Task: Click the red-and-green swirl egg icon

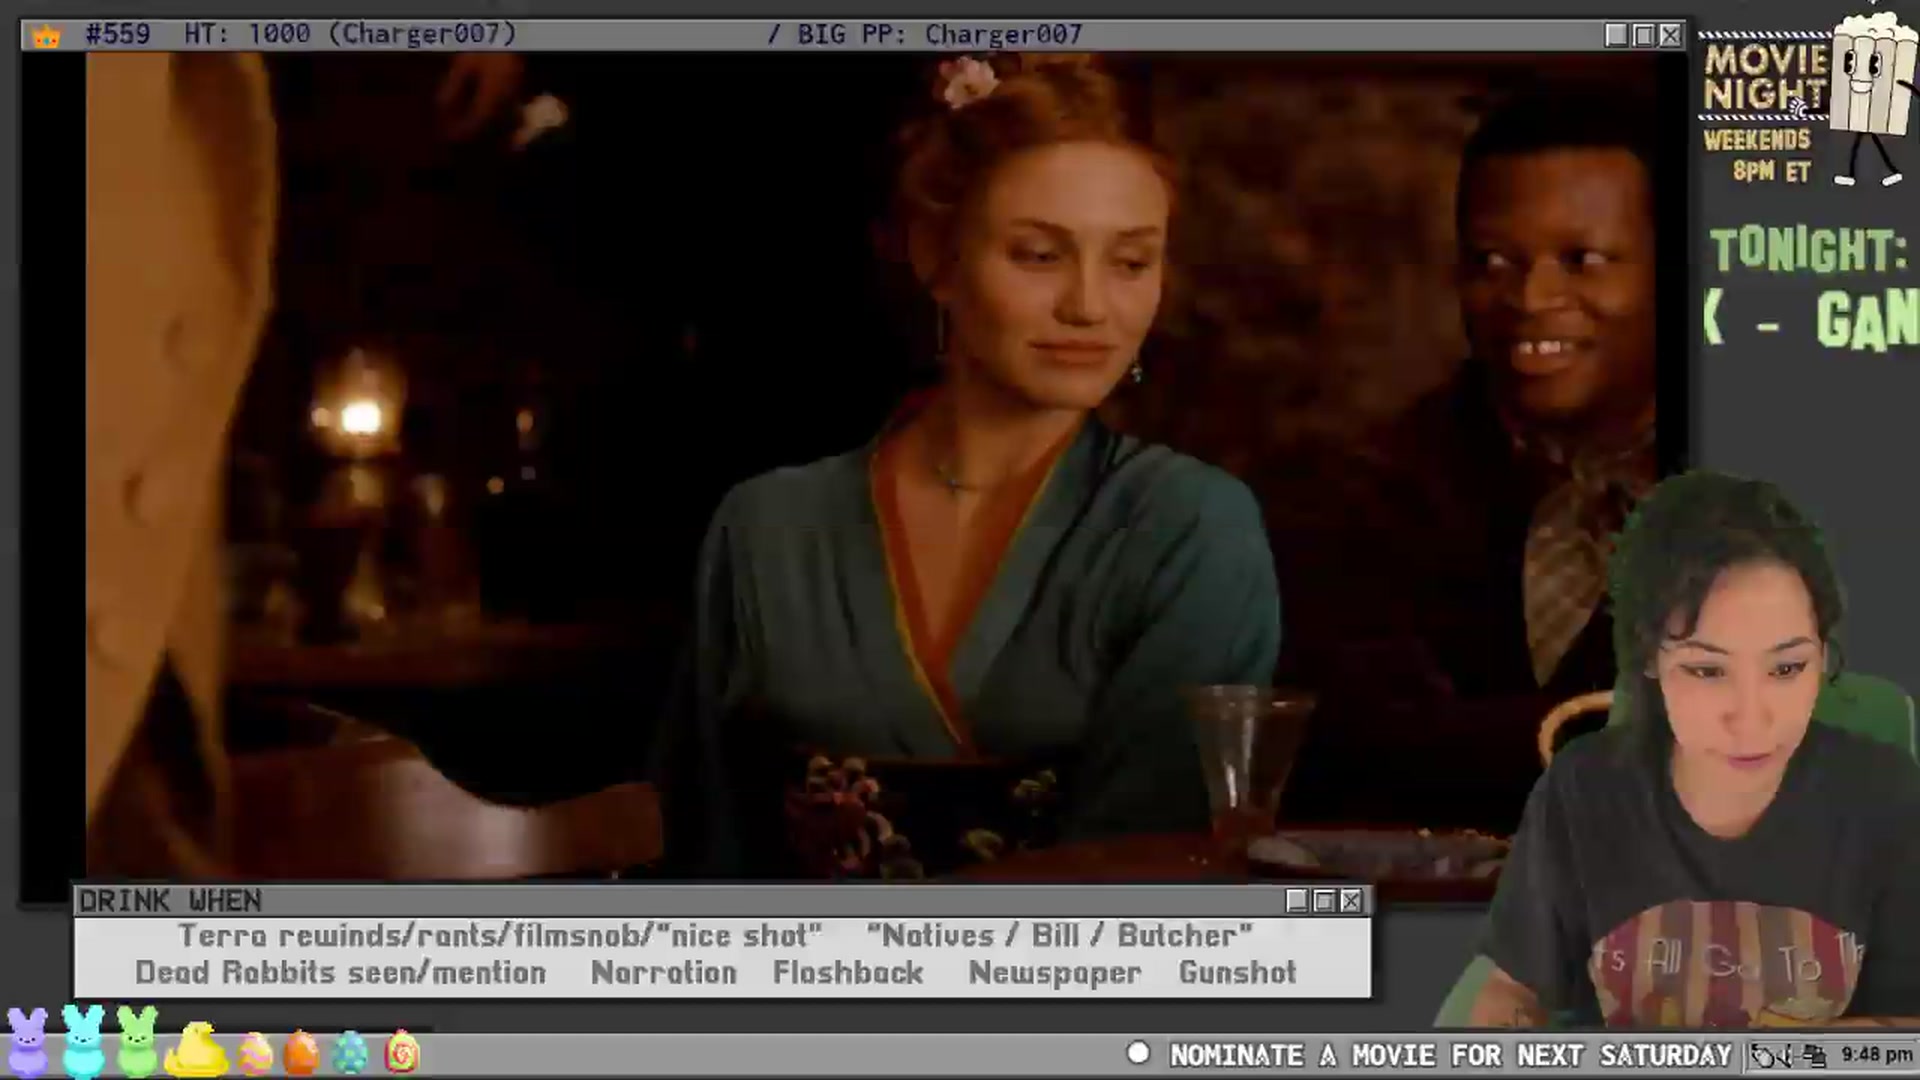Action: click(402, 1052)
